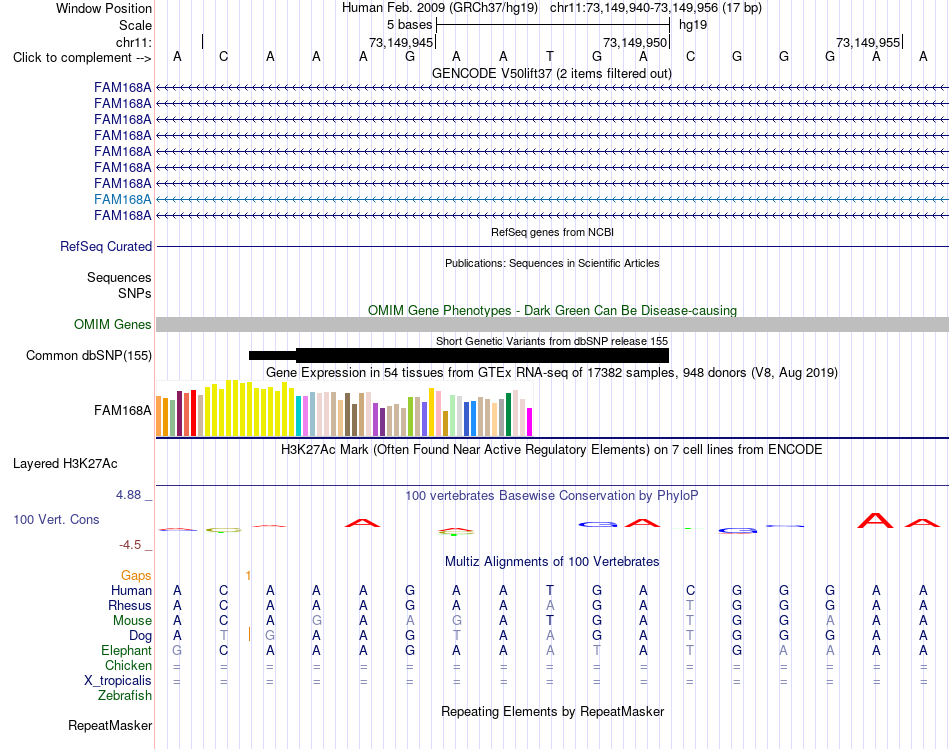The height and width of the screenshot is (749, 950).
Task: Open GENCODE V50lift37 track title
Action: click(x=551, y=73)
